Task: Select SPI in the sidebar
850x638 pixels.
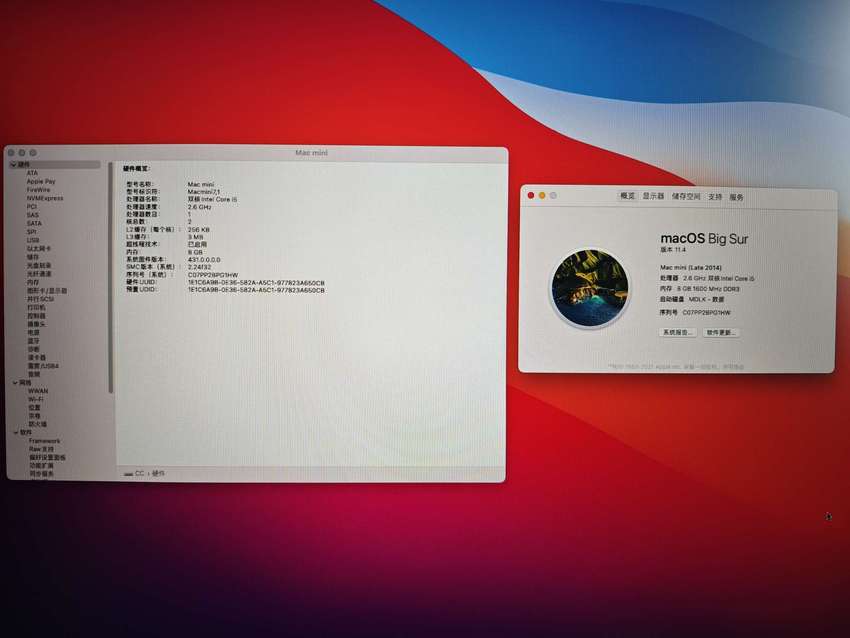Action: pyautogui.click(x=32, y=232)
